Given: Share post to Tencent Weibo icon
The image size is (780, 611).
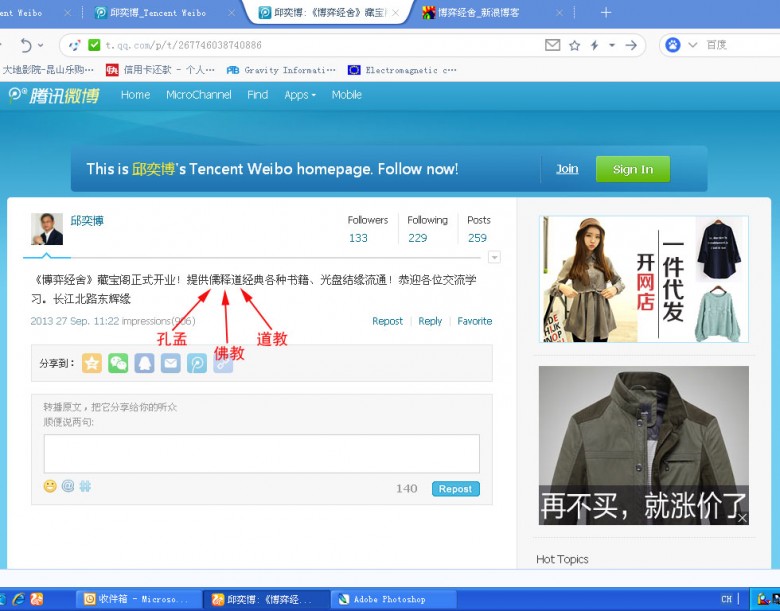Looking at the screenshot, I should [x=197, y=363].
